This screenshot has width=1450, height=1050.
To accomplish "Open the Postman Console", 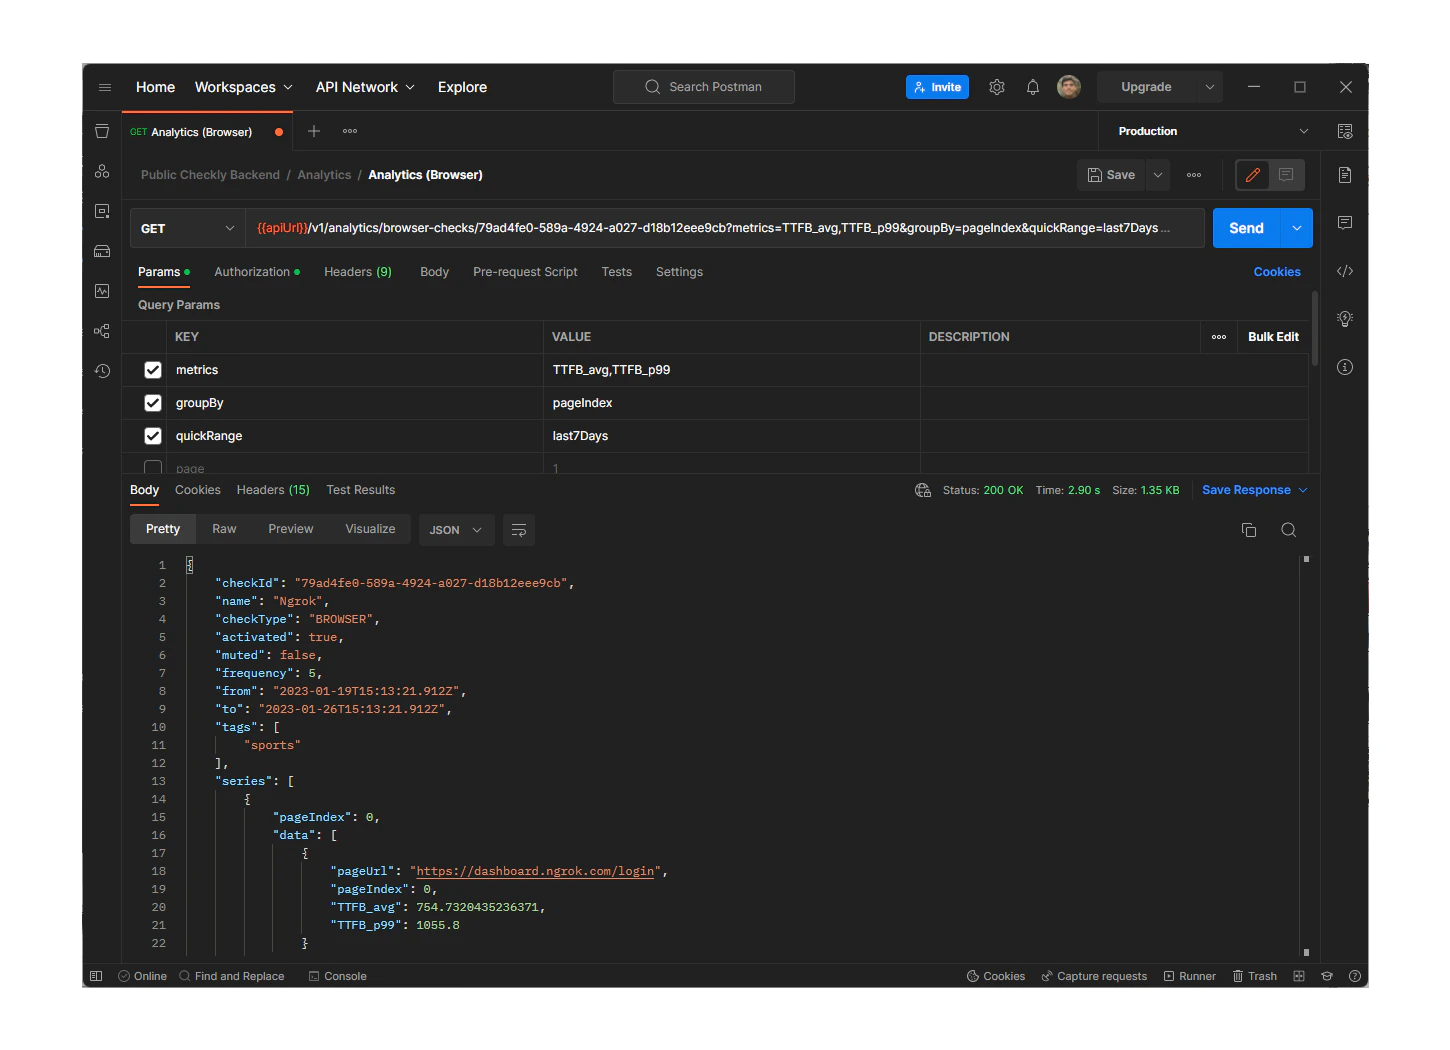I will tap(337, 975).
